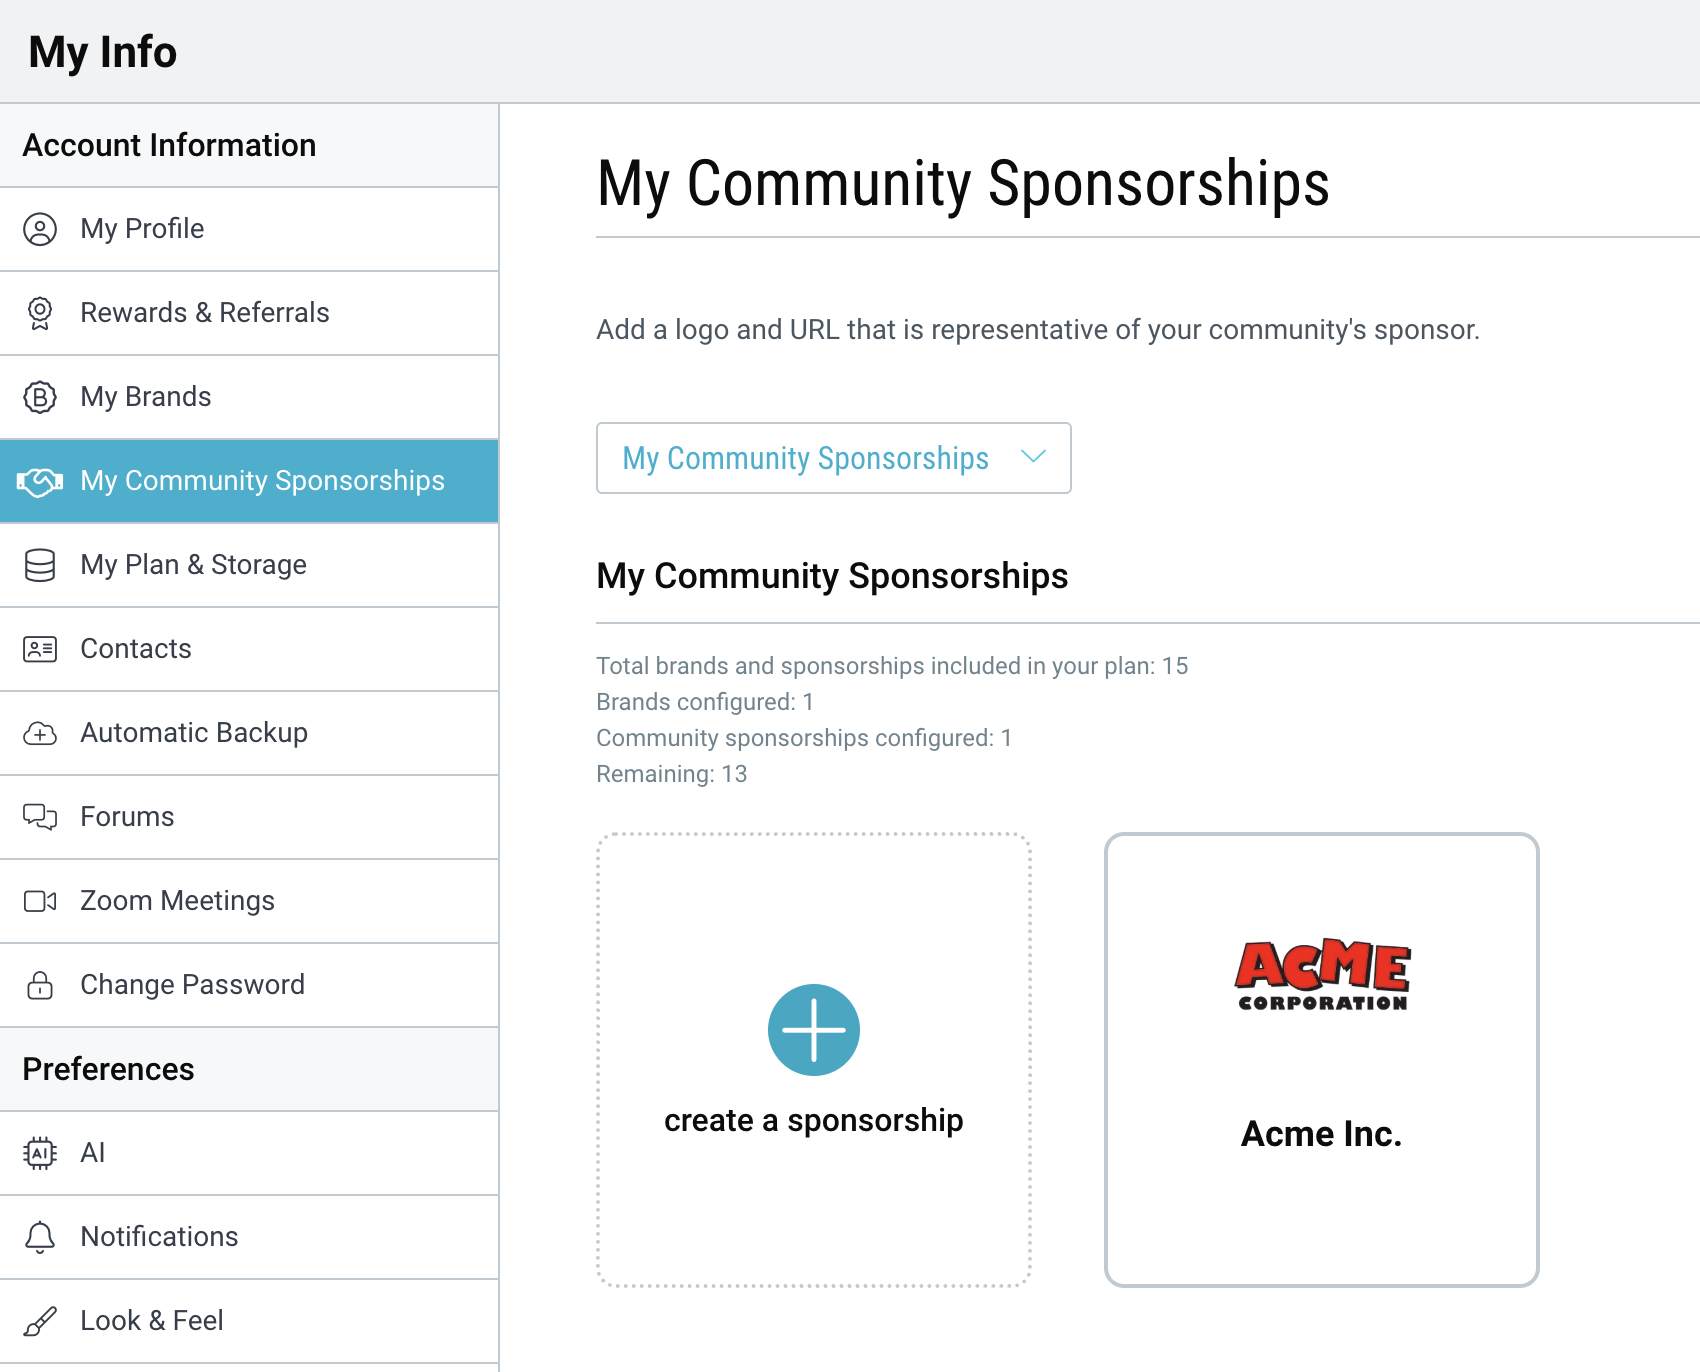1700x1372 pixels.
Task: Go to the Rewards & Referrals page
Action: [205, 313]
